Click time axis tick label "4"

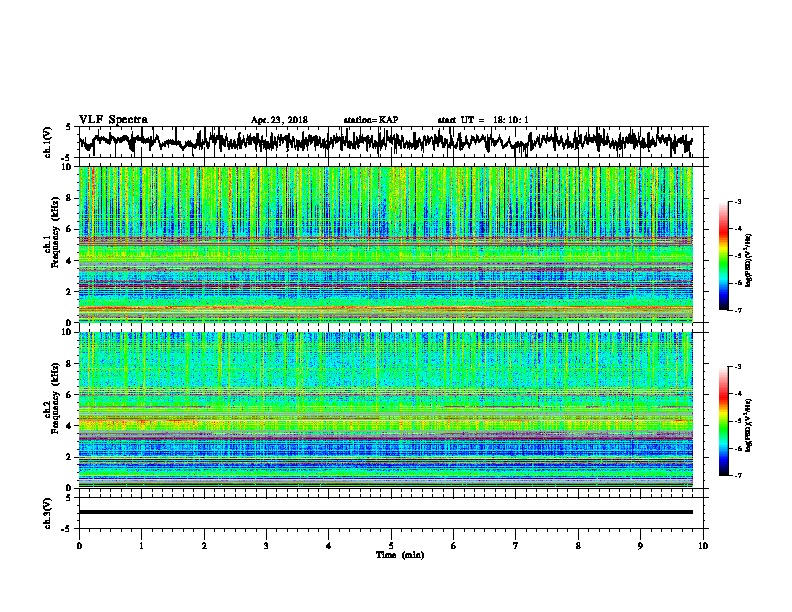click(329, 545)
